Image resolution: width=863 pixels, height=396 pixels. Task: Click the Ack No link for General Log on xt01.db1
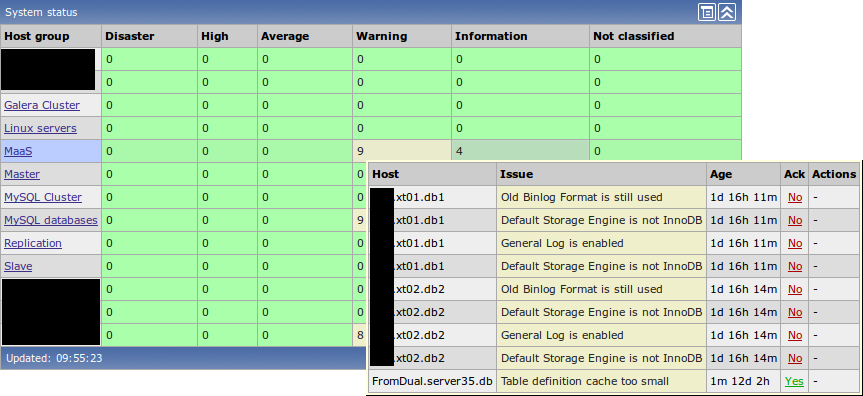click(x=795, y=243)
